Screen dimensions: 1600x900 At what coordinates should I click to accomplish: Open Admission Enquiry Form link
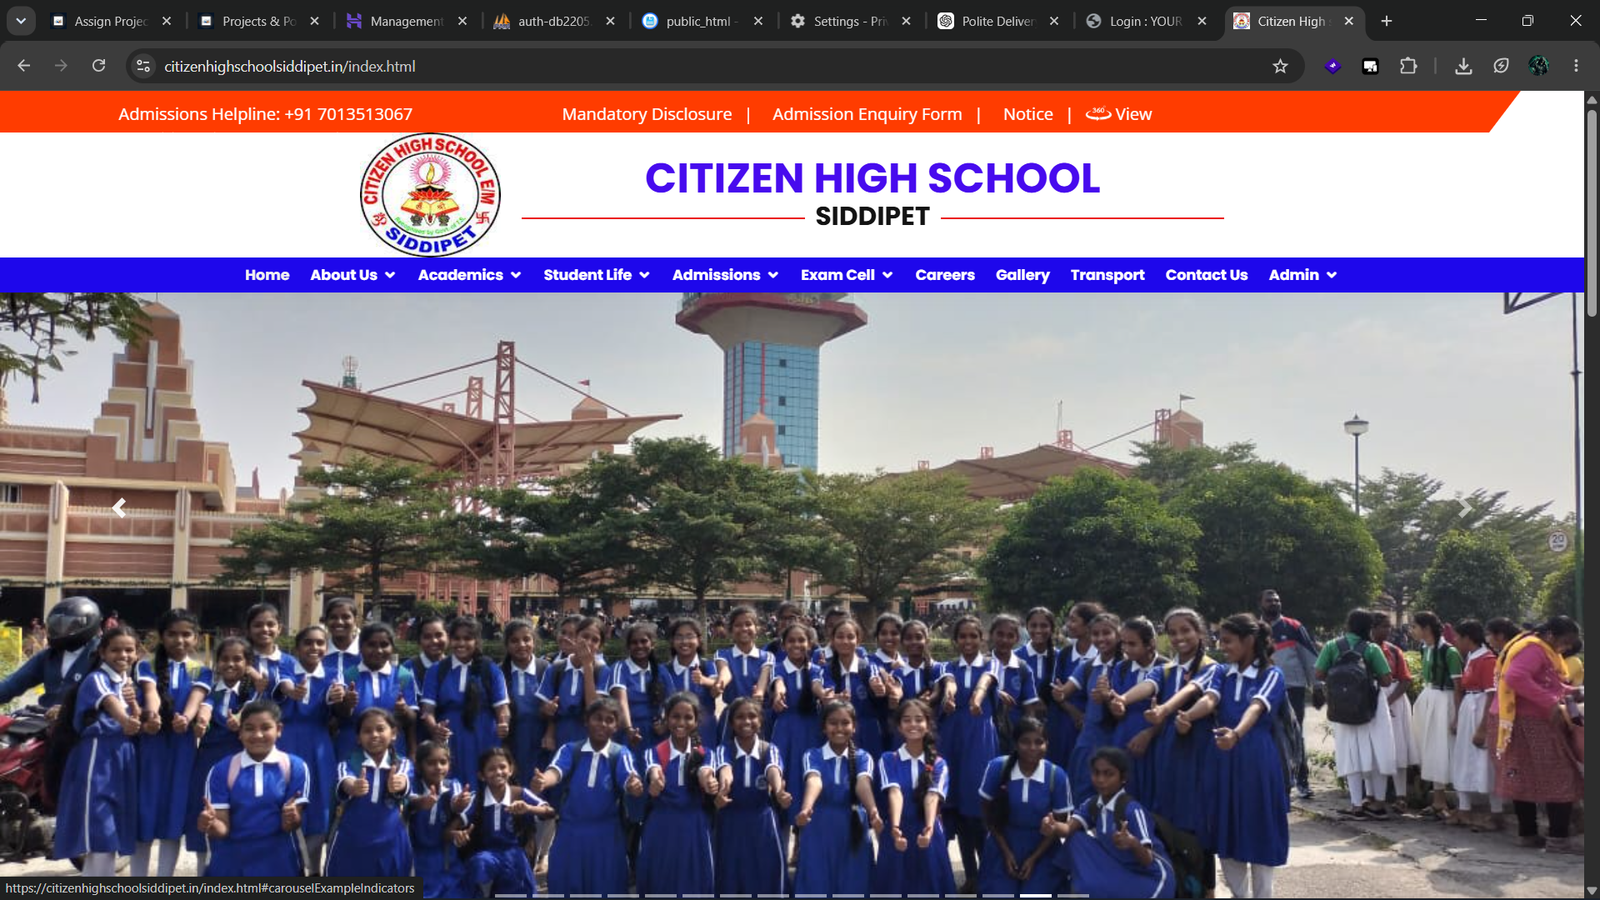[x=867, y=114]
